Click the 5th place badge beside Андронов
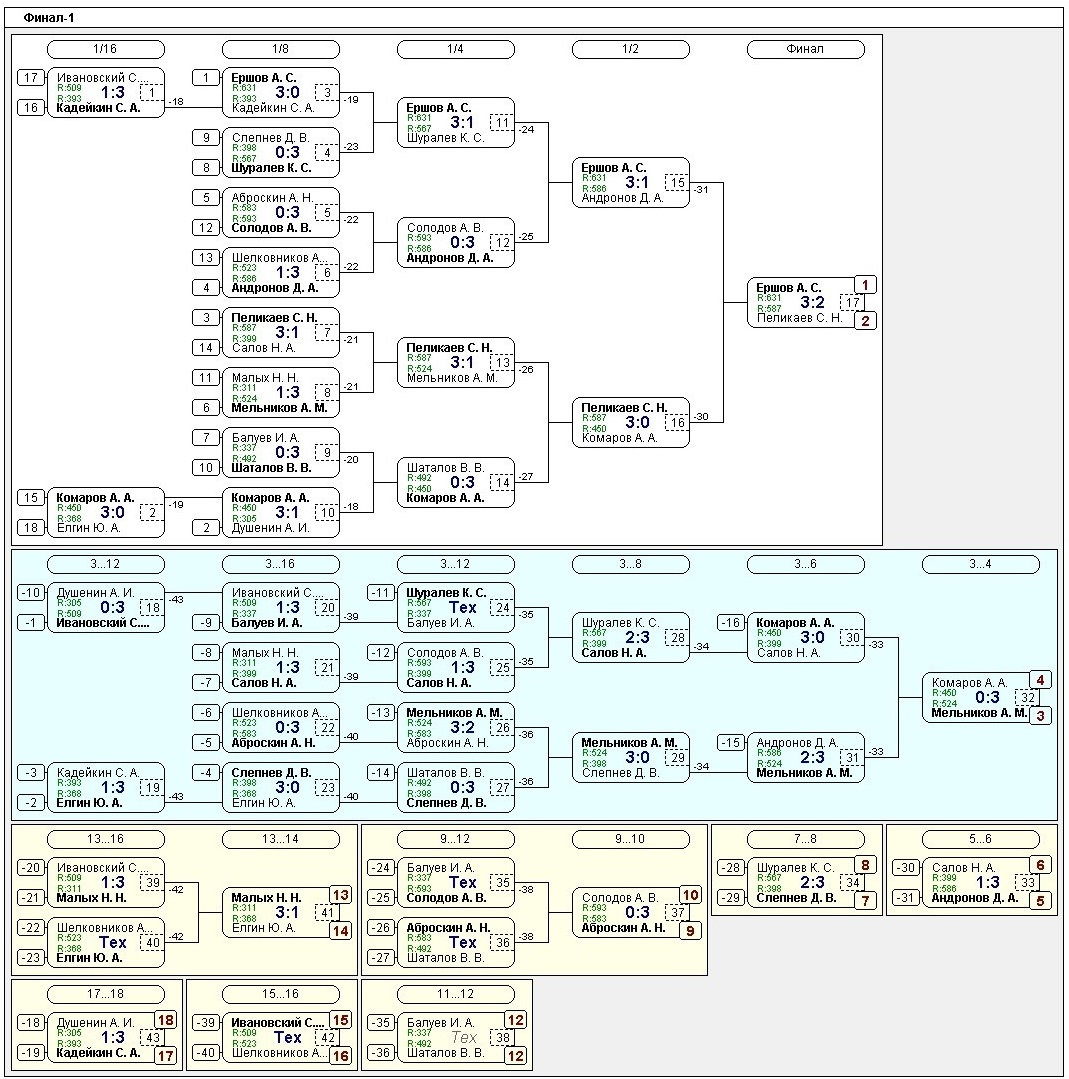1069x1079 pixels. [x=1040, y=900]
